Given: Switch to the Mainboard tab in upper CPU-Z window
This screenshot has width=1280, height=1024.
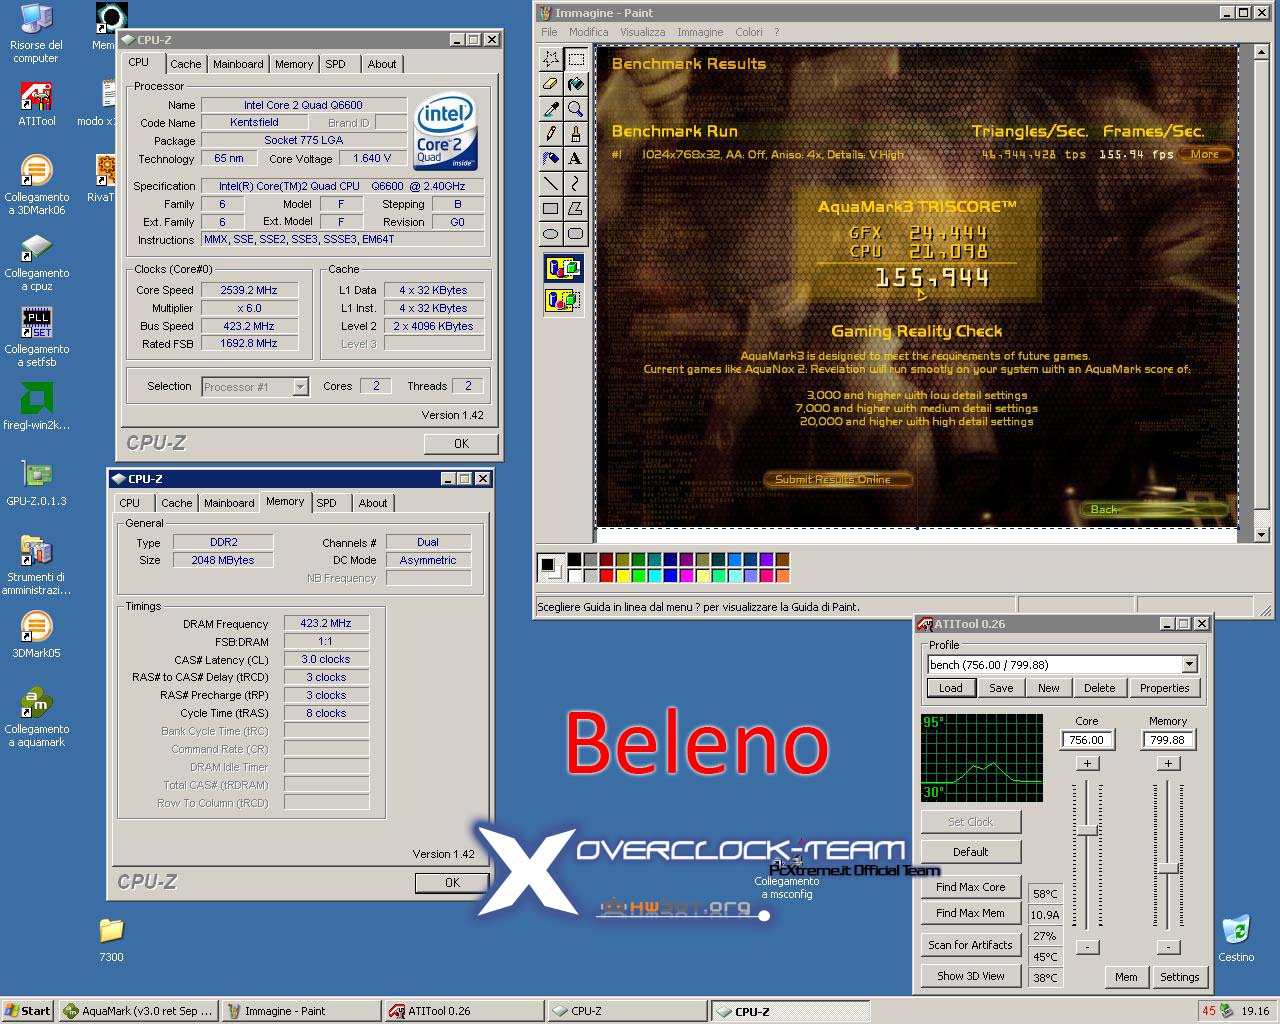Looking at the screenshot, I should click(x=238, y=64).
